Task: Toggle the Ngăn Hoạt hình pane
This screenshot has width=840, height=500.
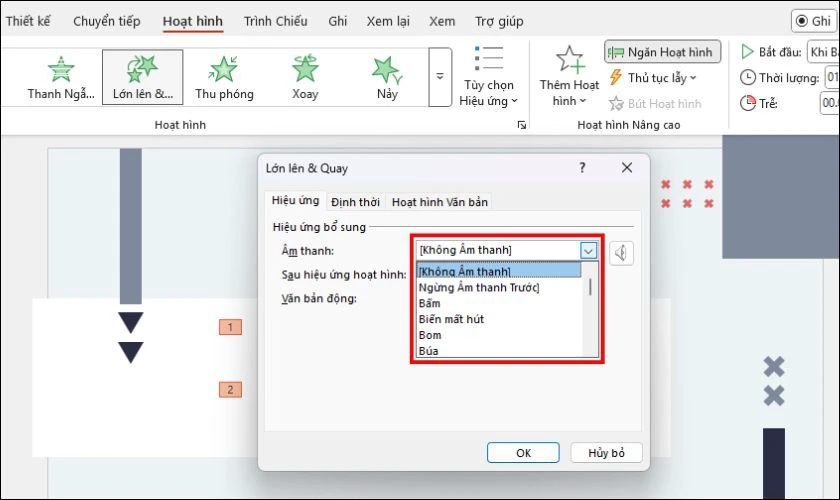Action: point(662,52)
